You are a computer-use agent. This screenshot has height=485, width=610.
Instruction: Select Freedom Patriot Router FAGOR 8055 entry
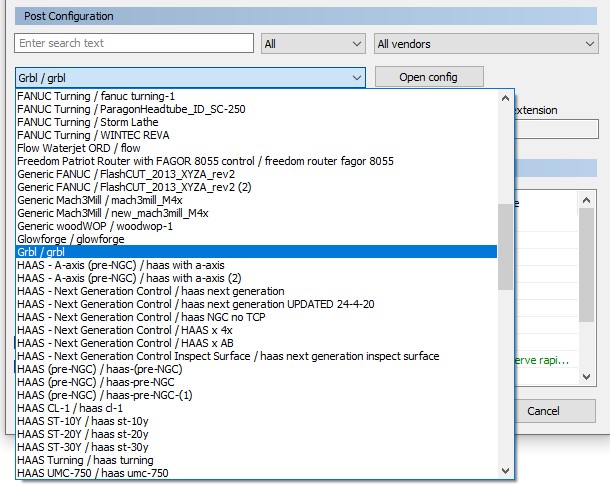coord(256,161)
